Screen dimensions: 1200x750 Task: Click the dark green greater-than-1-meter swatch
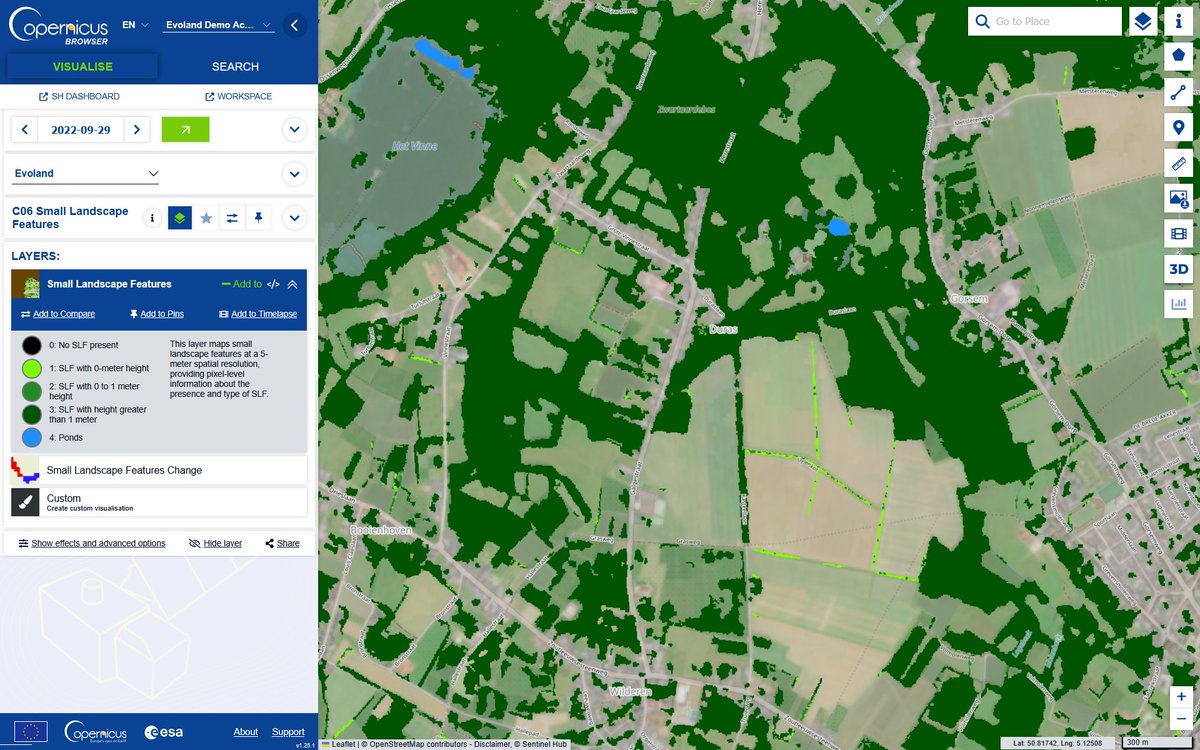32,414
